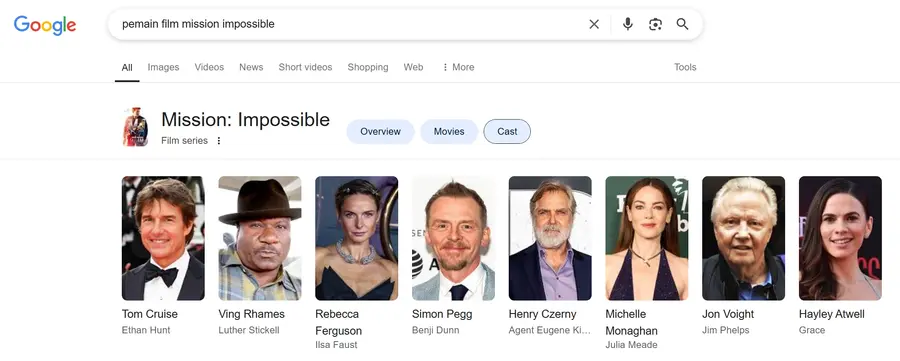Click the Simon Pegg name link
This screenshot has width=900, height=361.
(x=442, y=314)
